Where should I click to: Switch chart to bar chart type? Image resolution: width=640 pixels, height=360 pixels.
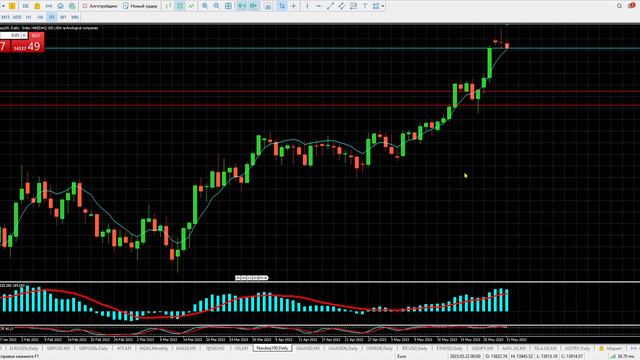pos(168,6)
